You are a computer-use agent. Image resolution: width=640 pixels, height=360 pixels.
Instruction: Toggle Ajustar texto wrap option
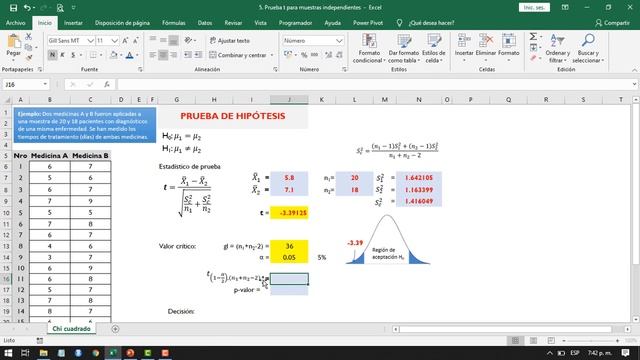pos(229,40)
